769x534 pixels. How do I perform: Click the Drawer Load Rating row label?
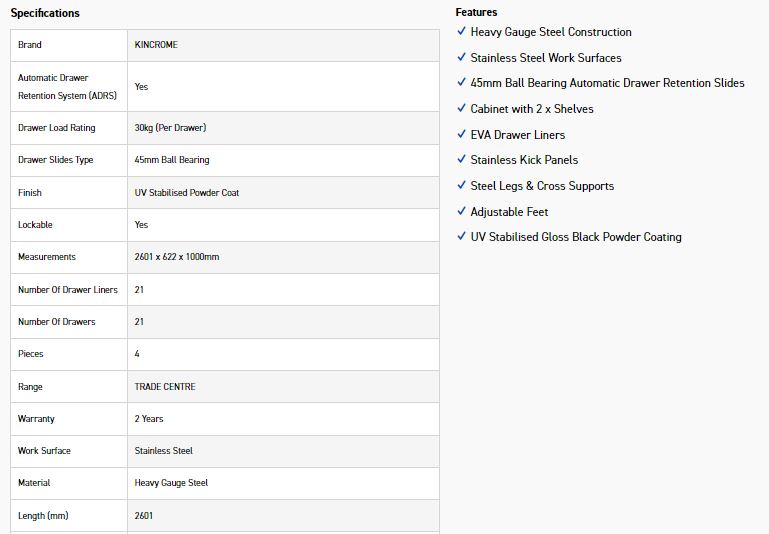click(57, 127)
